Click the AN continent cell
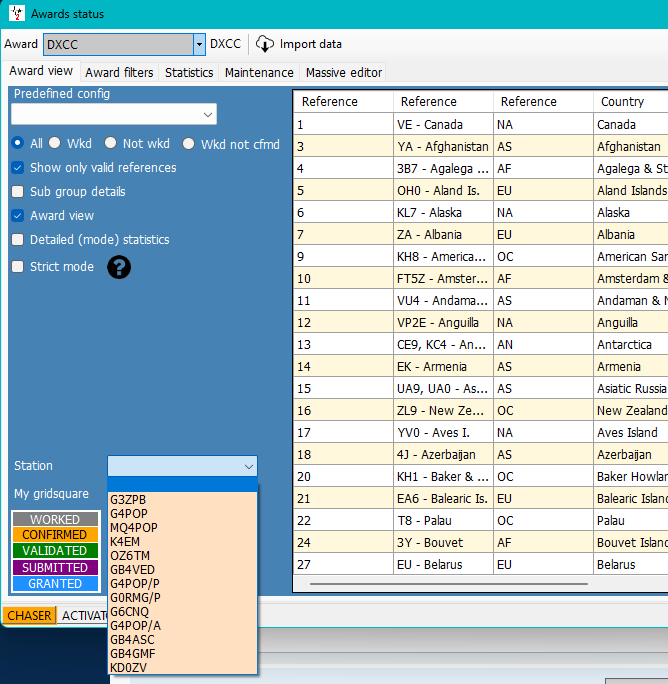 click(543, 345)
